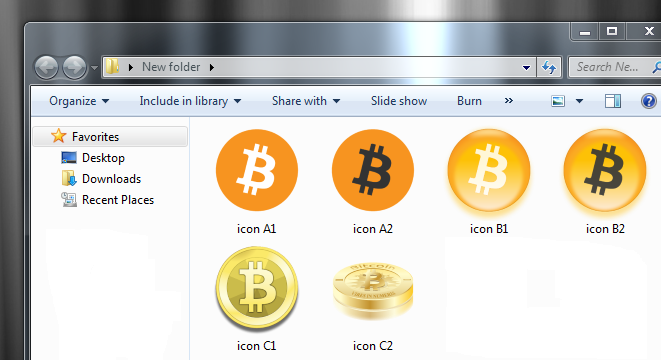The image size is (661, 360).
Task: Minimize the Explorer window
Action: click(585, 32)
